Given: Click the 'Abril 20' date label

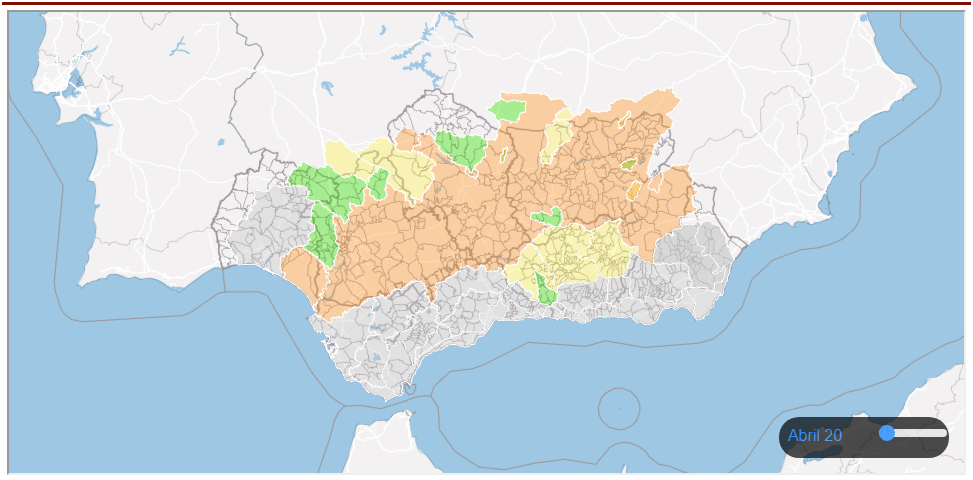Looking at the screenshot, I should 815,435.
